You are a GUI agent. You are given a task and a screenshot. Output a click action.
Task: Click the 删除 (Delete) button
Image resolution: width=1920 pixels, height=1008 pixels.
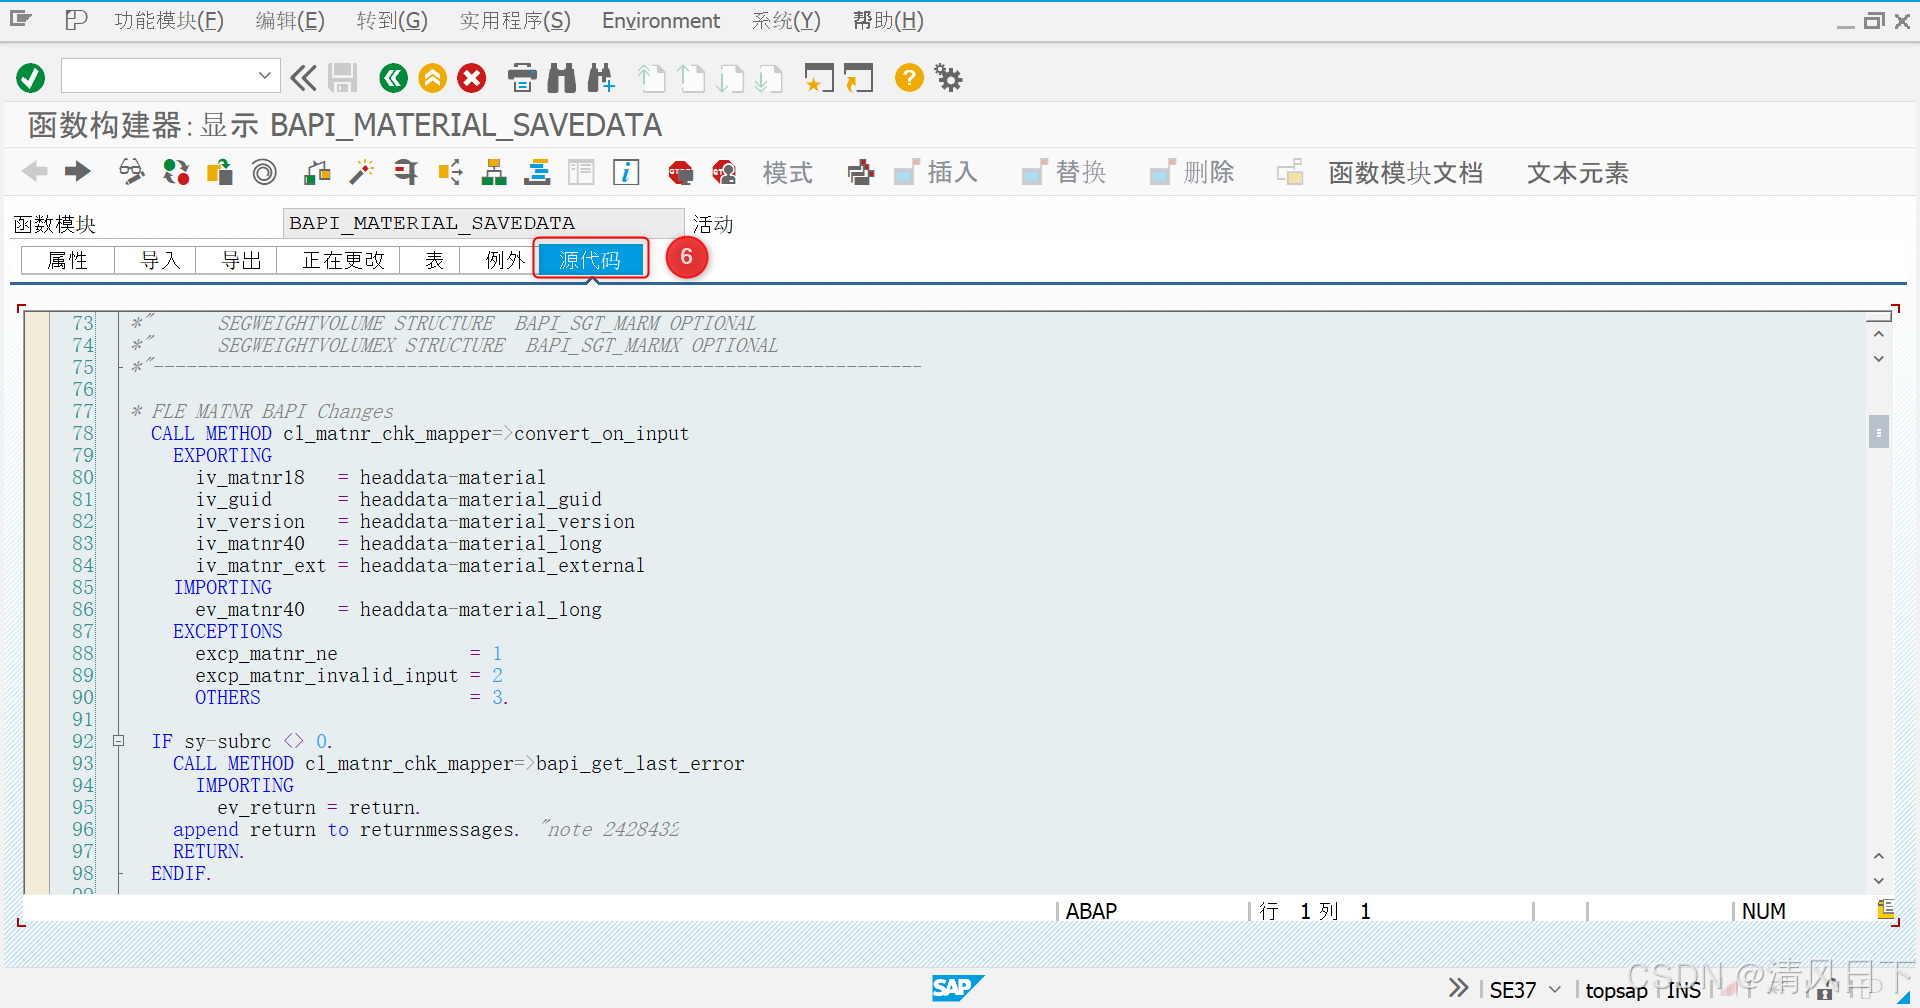coord(1192,173)
